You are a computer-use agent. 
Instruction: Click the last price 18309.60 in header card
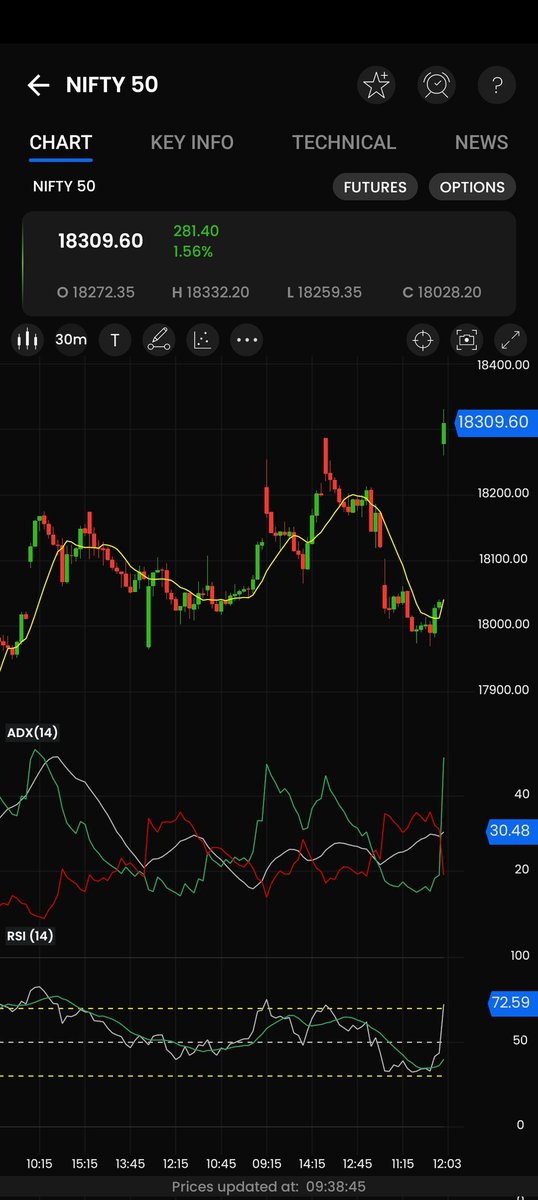(100, 241)
